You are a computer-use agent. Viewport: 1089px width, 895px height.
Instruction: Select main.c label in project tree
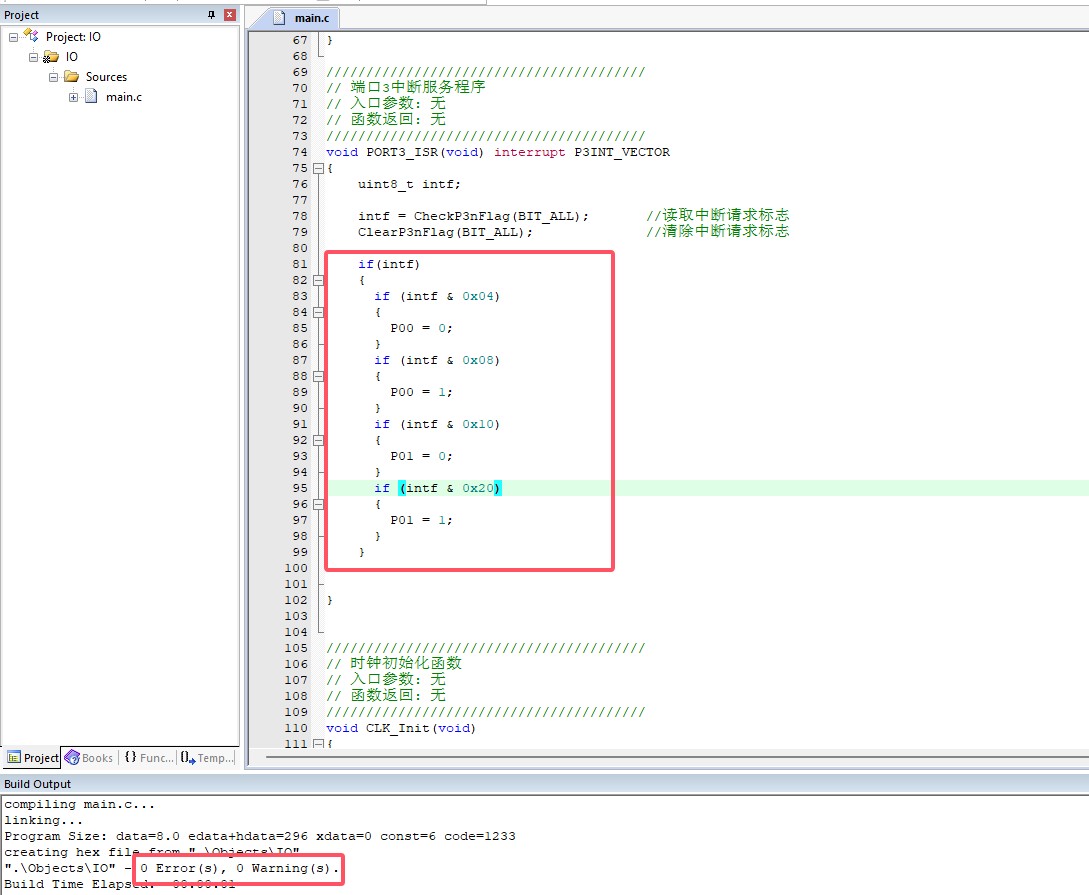[124, 97]
